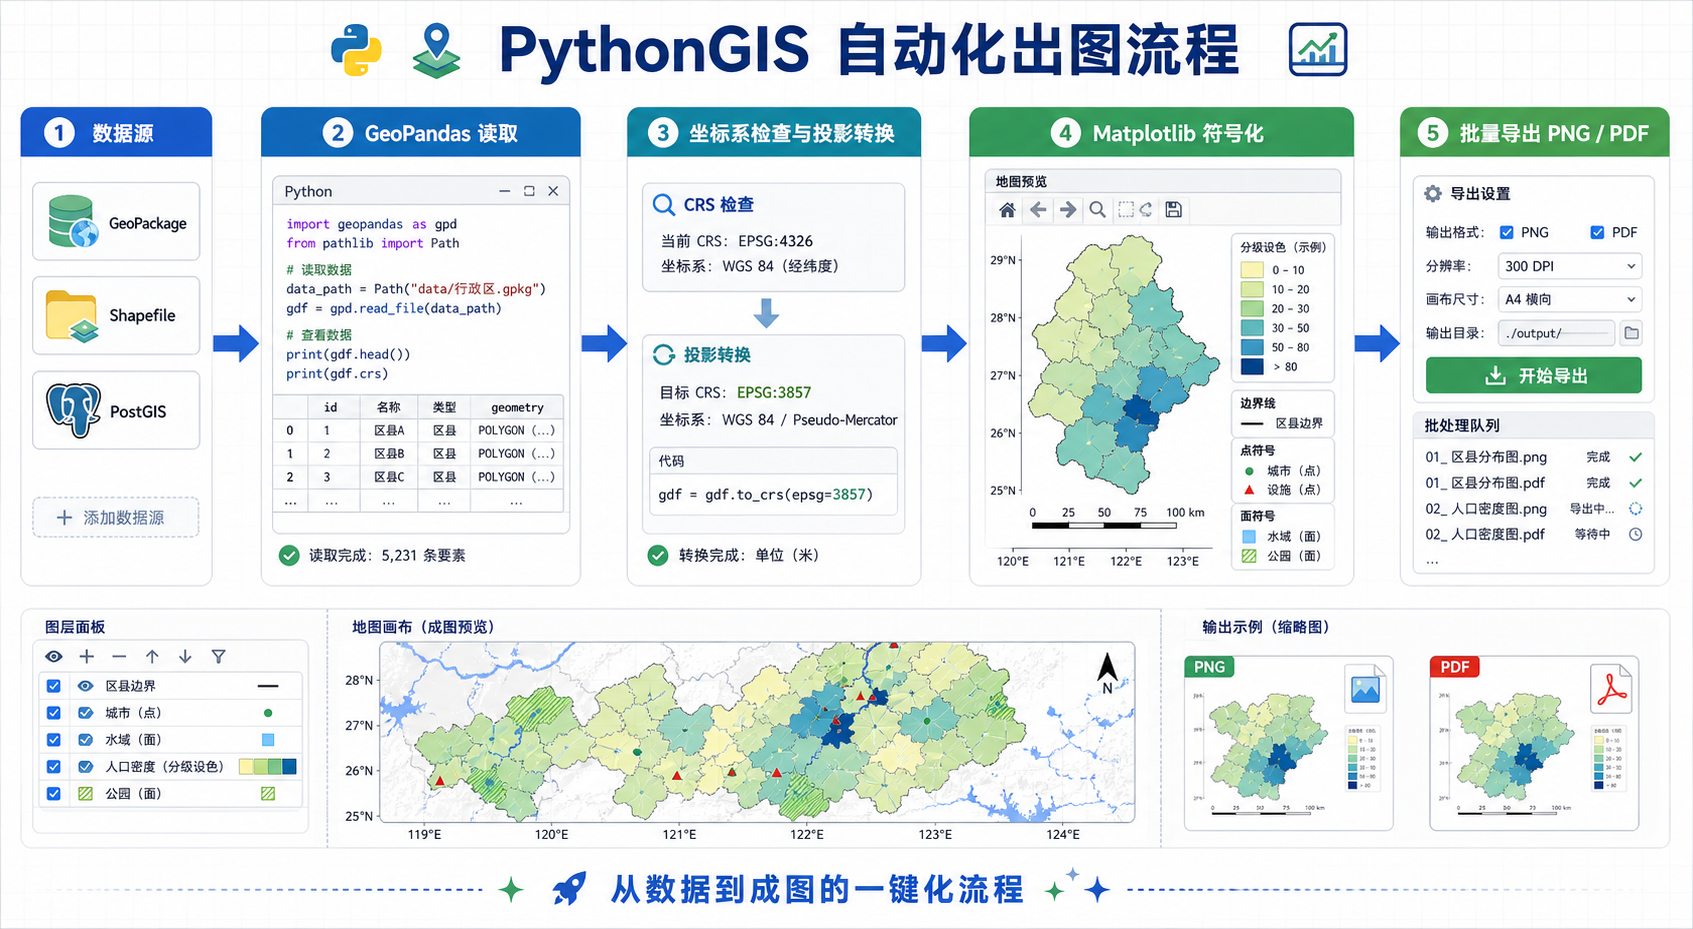Select the Matplotlib 符号化 step header

click(1161, 132)
